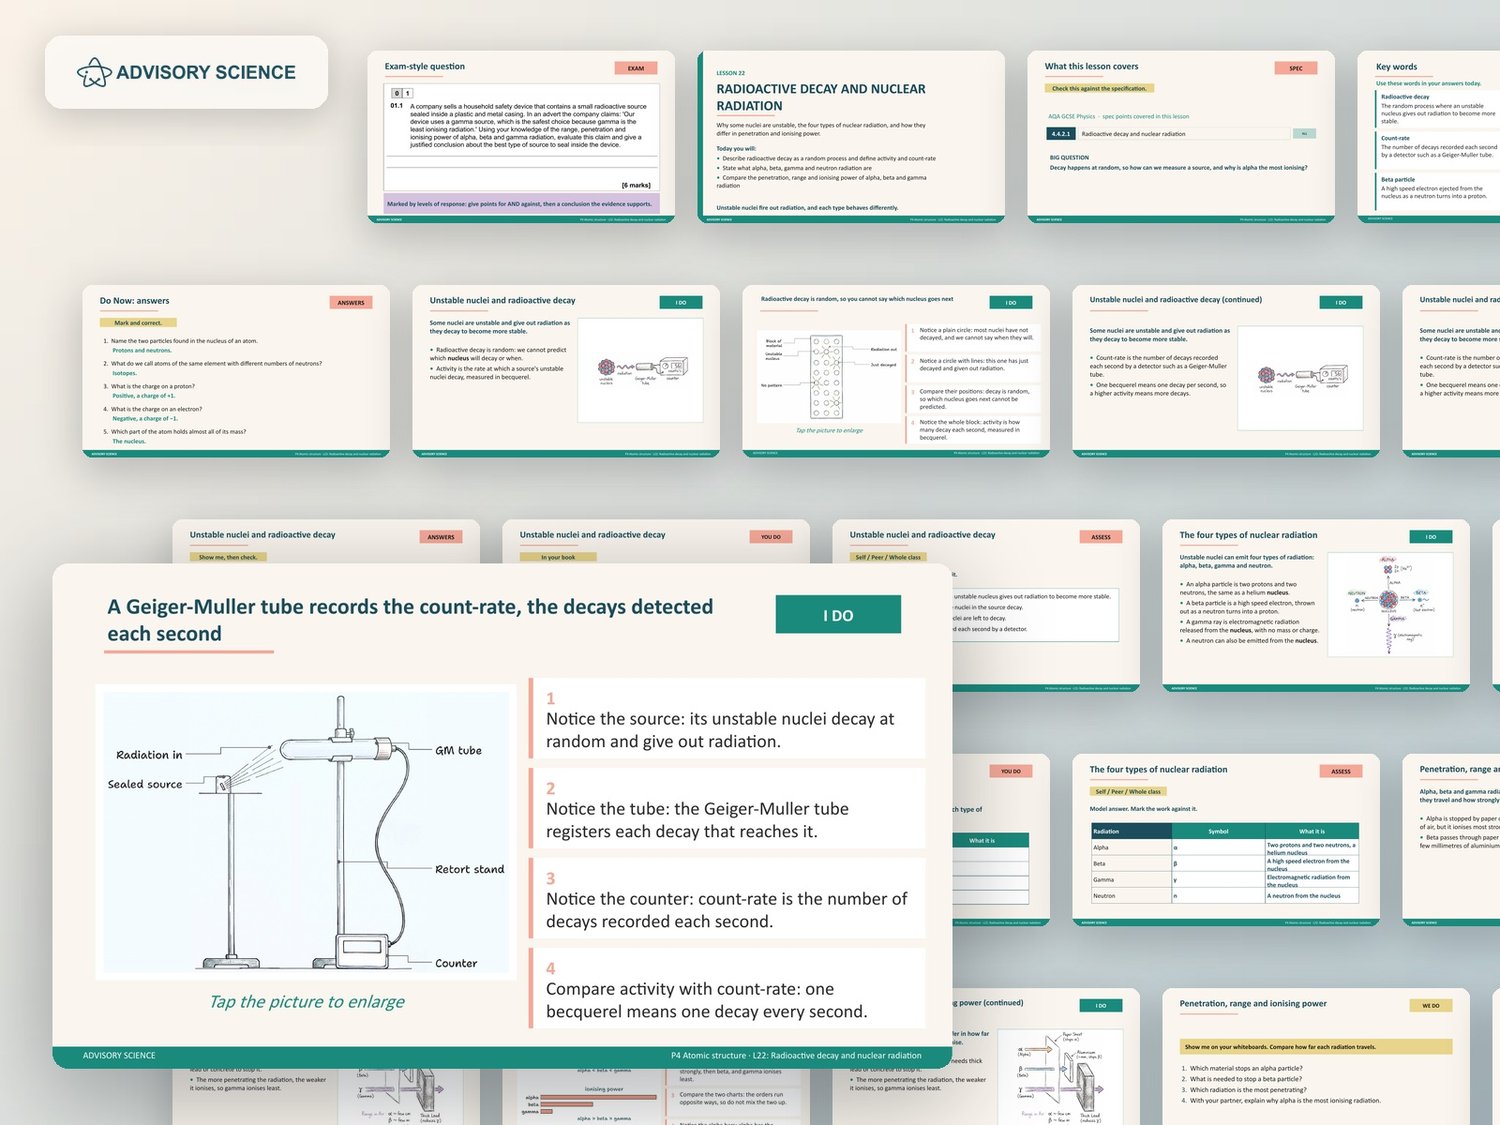Open the Radioactive Decay and Nuclear Radiation title slide
The width and height of the screenshot is (1500, 1125).
[x=851, y=137]
